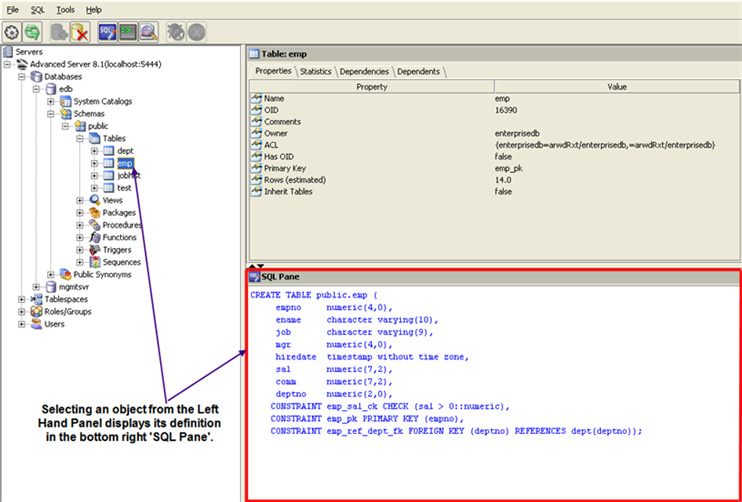Screen dimensions: 742x502
Task: Expand the System Catalogs node
Action: pos(51,101)
